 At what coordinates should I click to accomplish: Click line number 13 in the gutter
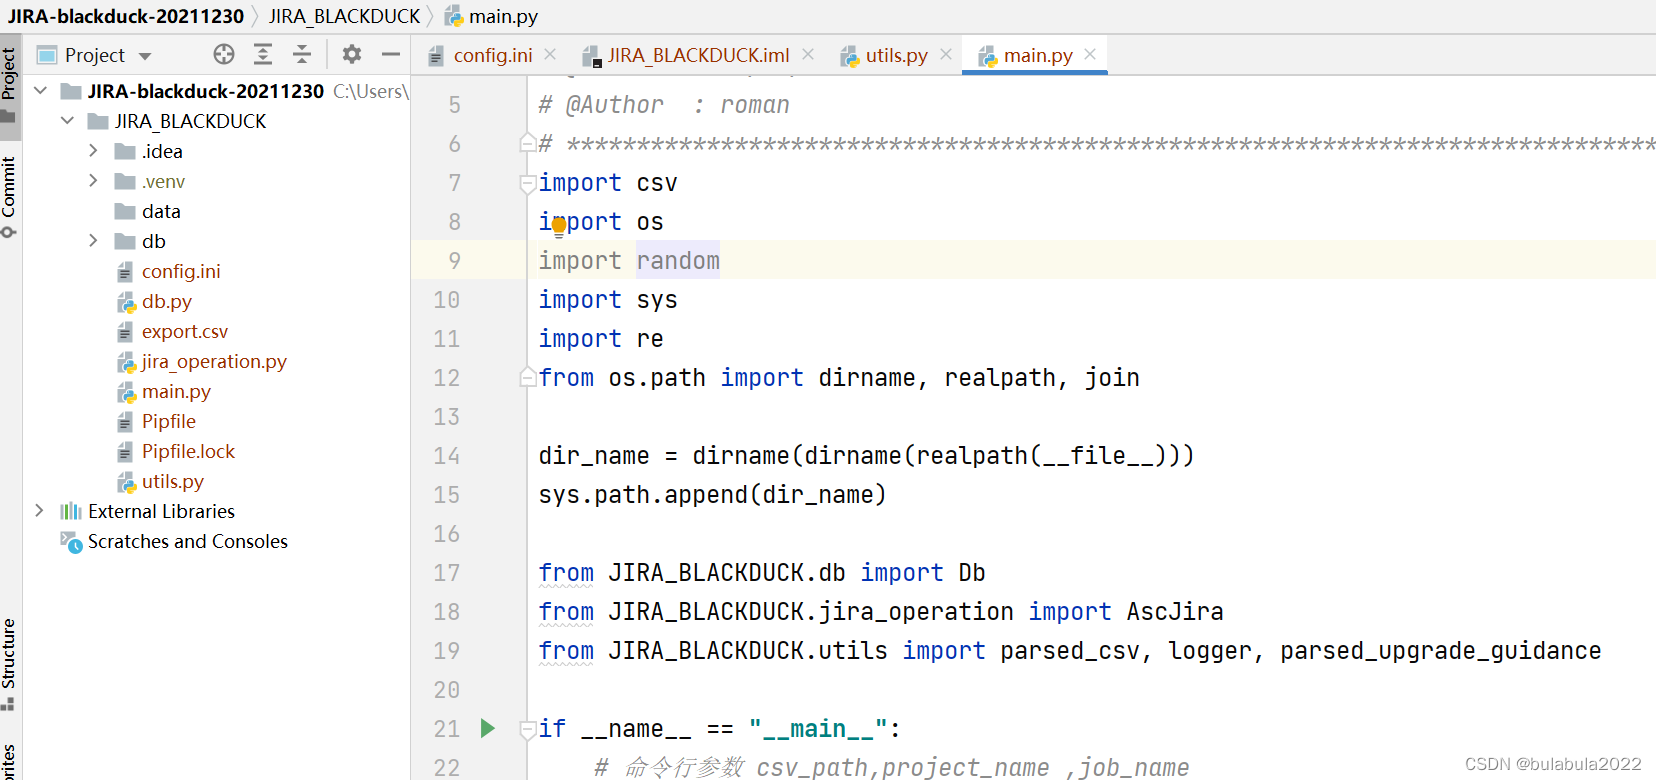(446, 417)
